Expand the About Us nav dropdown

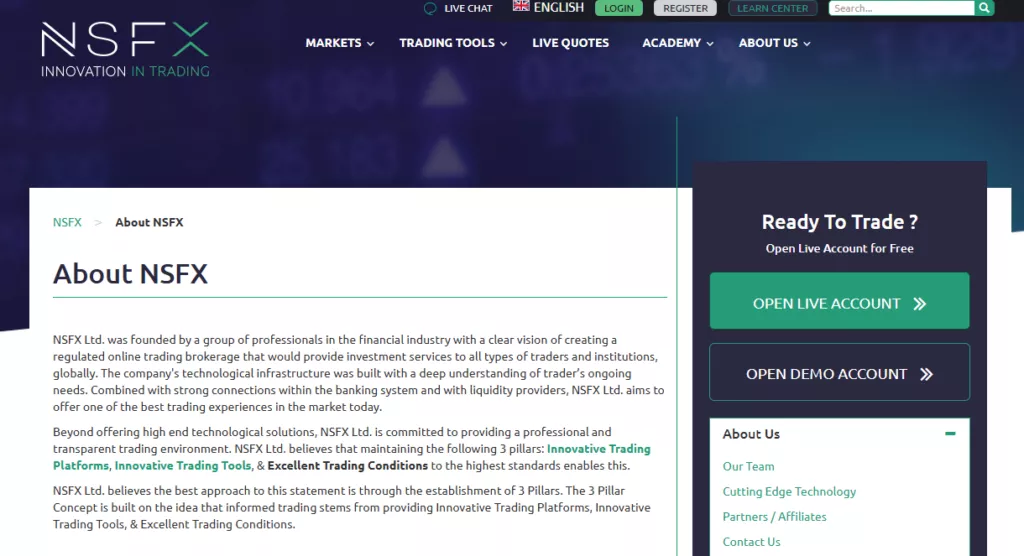[x=775, y=43]
